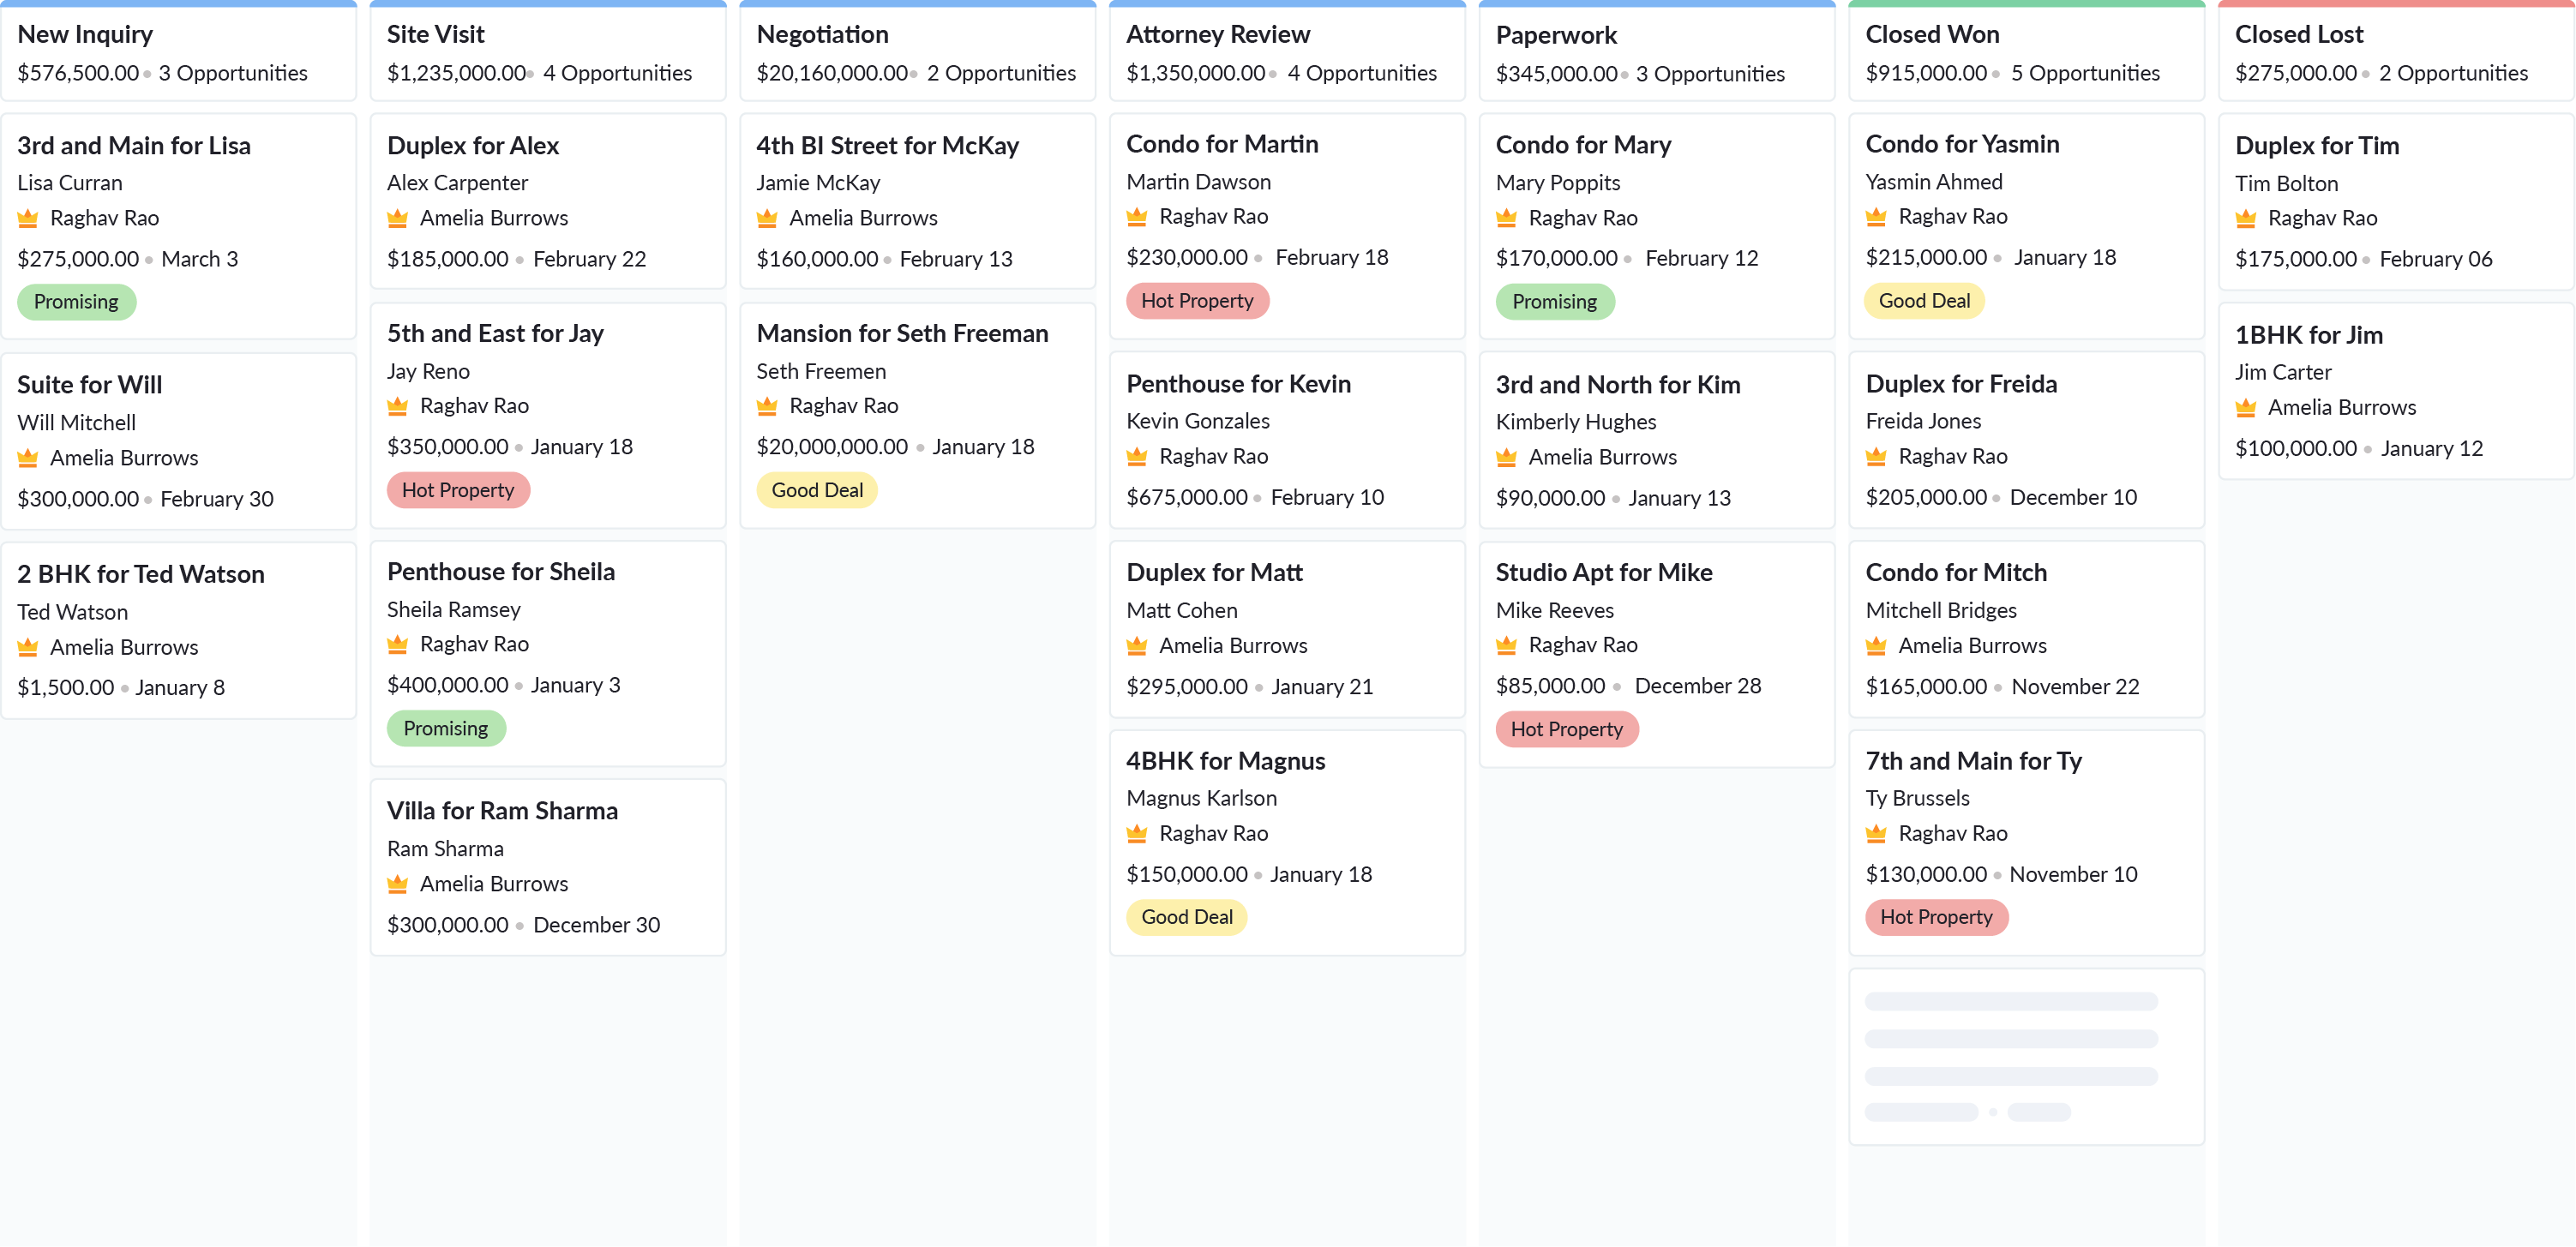
Task: Select the Attorney Review stage header
Action: pos(1217,34)
